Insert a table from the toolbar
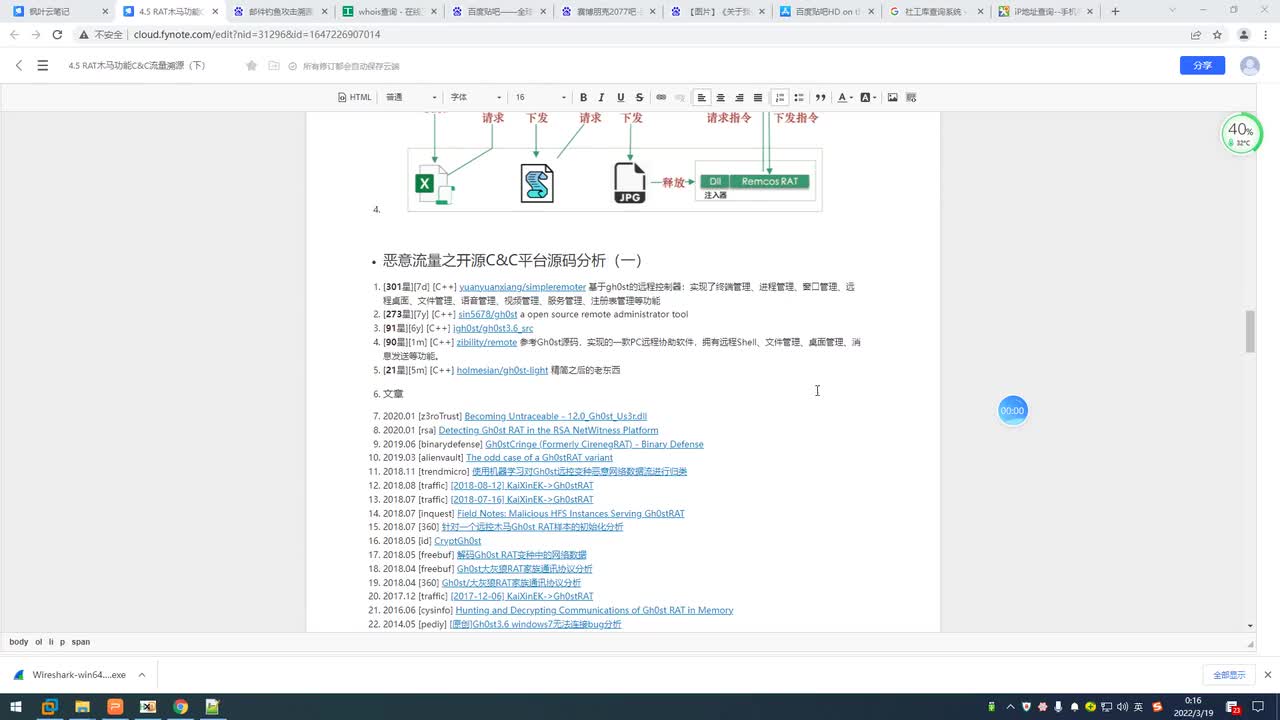Viewport: 1280px width, 720px height. (x=911, y=97)
